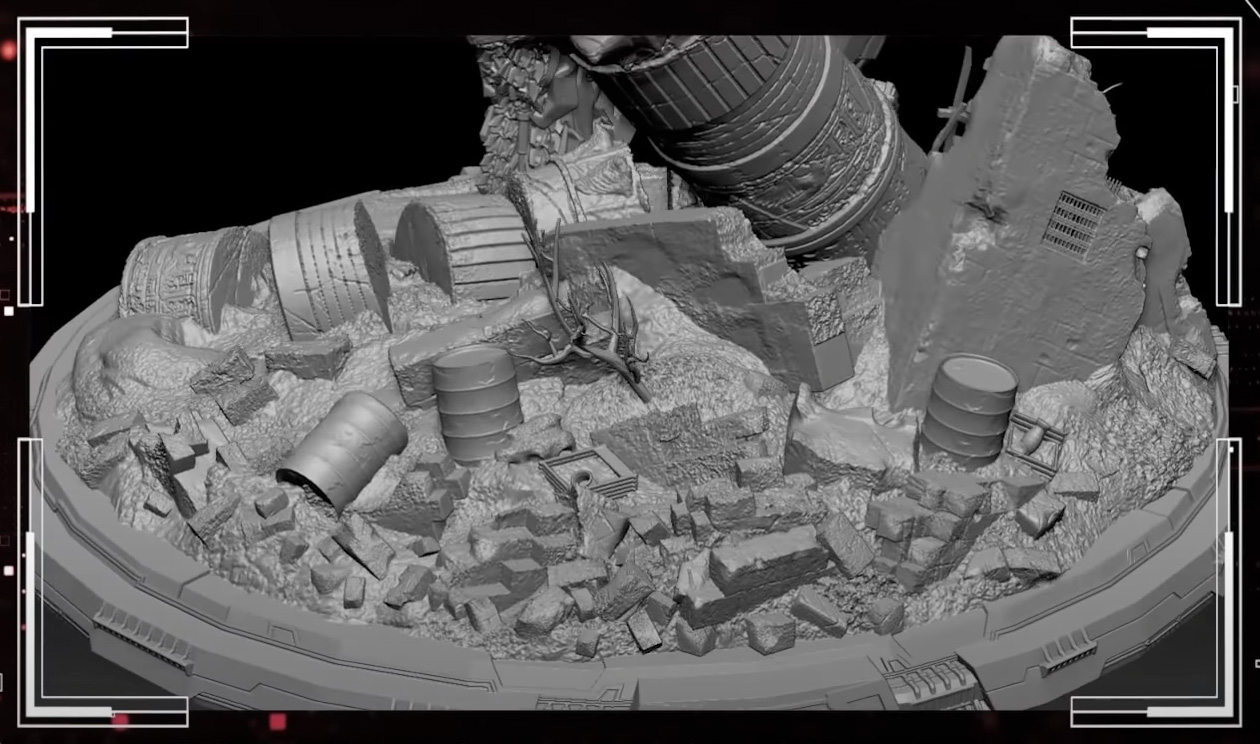This screenshot has width=1260, height=744.
Task: Pick the barrel standing against the broken wall
Action: tap(967, 408)
